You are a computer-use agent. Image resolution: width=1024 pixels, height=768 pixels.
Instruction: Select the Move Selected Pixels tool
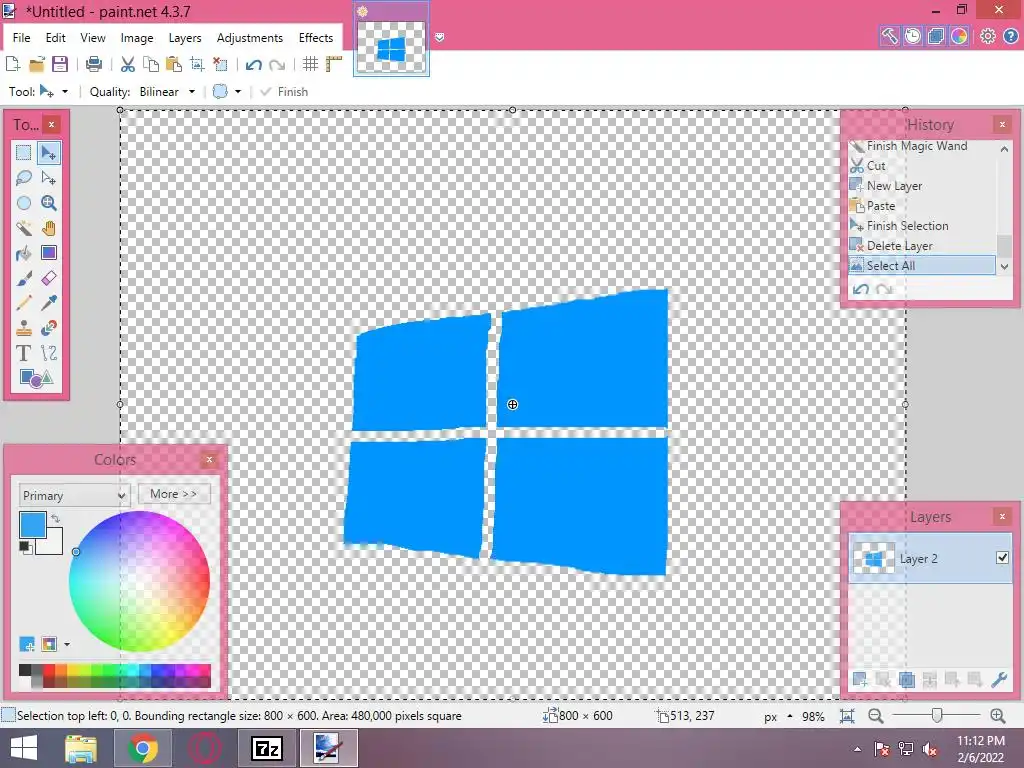48,153
